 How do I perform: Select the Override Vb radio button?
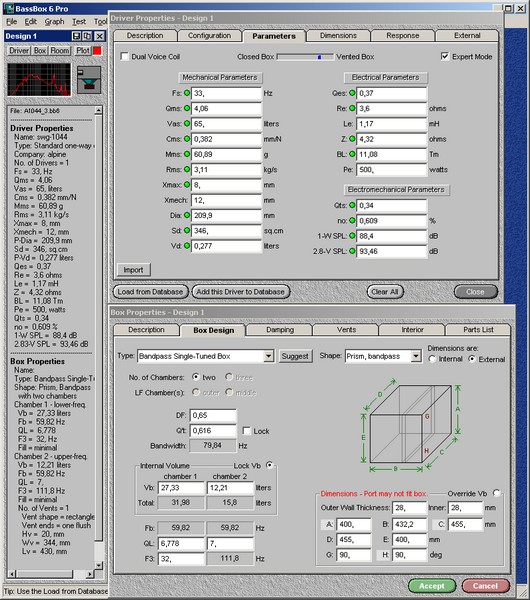click(x=496, y=493)
